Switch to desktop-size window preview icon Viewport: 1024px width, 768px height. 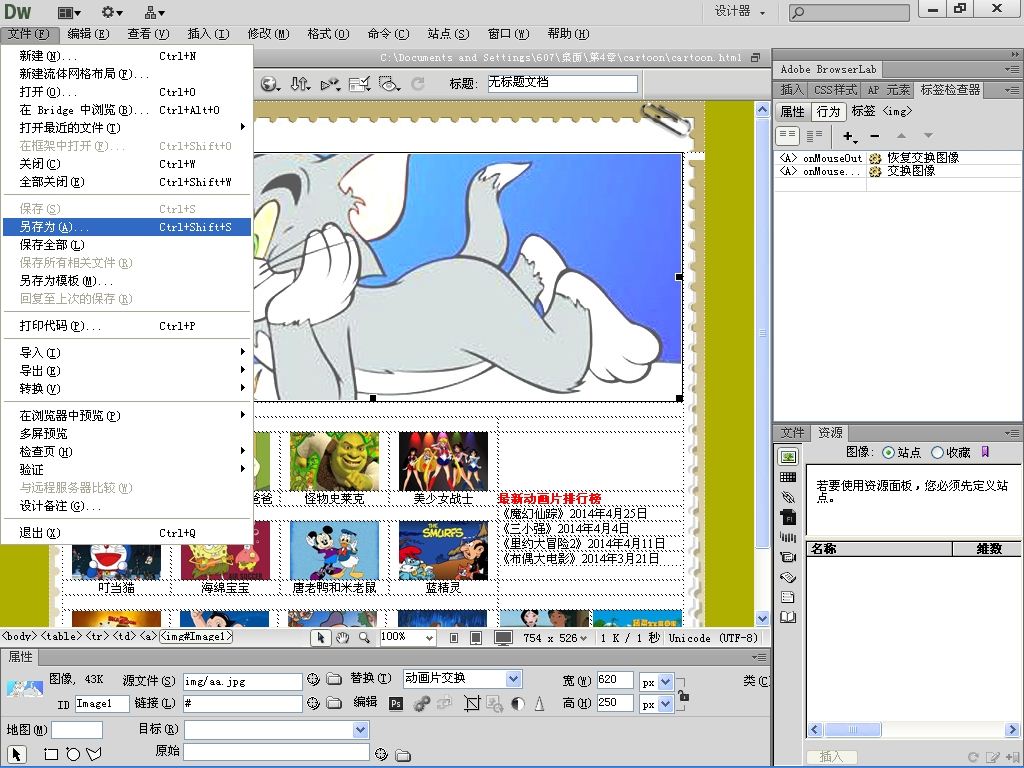[x=503, y=638]
